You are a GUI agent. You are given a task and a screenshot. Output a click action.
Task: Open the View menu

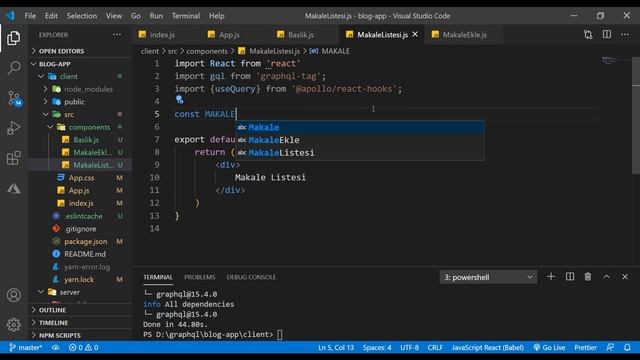(x=114, y=16)
